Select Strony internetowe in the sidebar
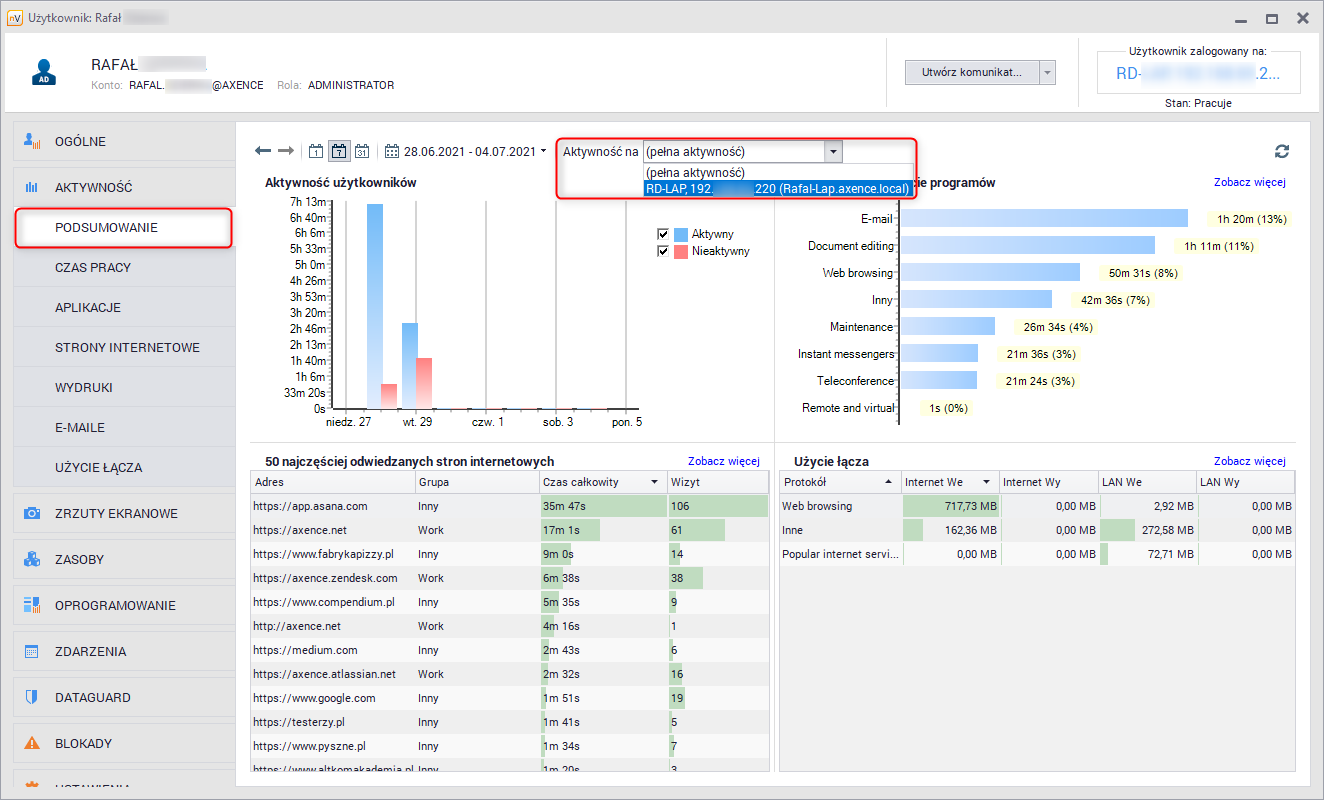 (127, 347)
